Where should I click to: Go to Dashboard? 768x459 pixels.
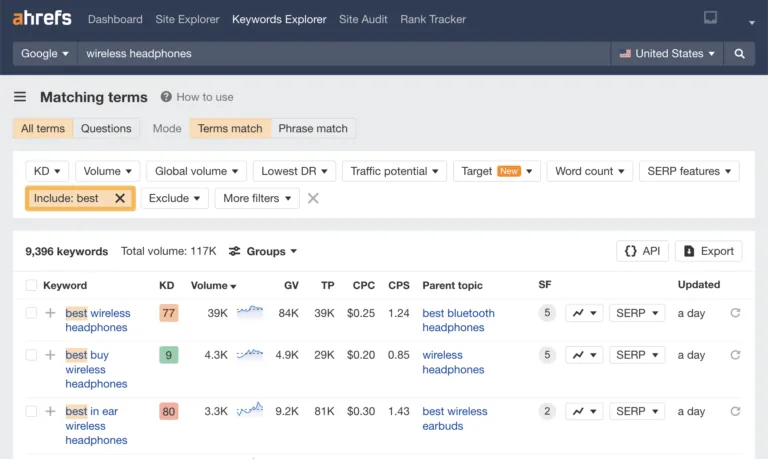pos(115,19)
